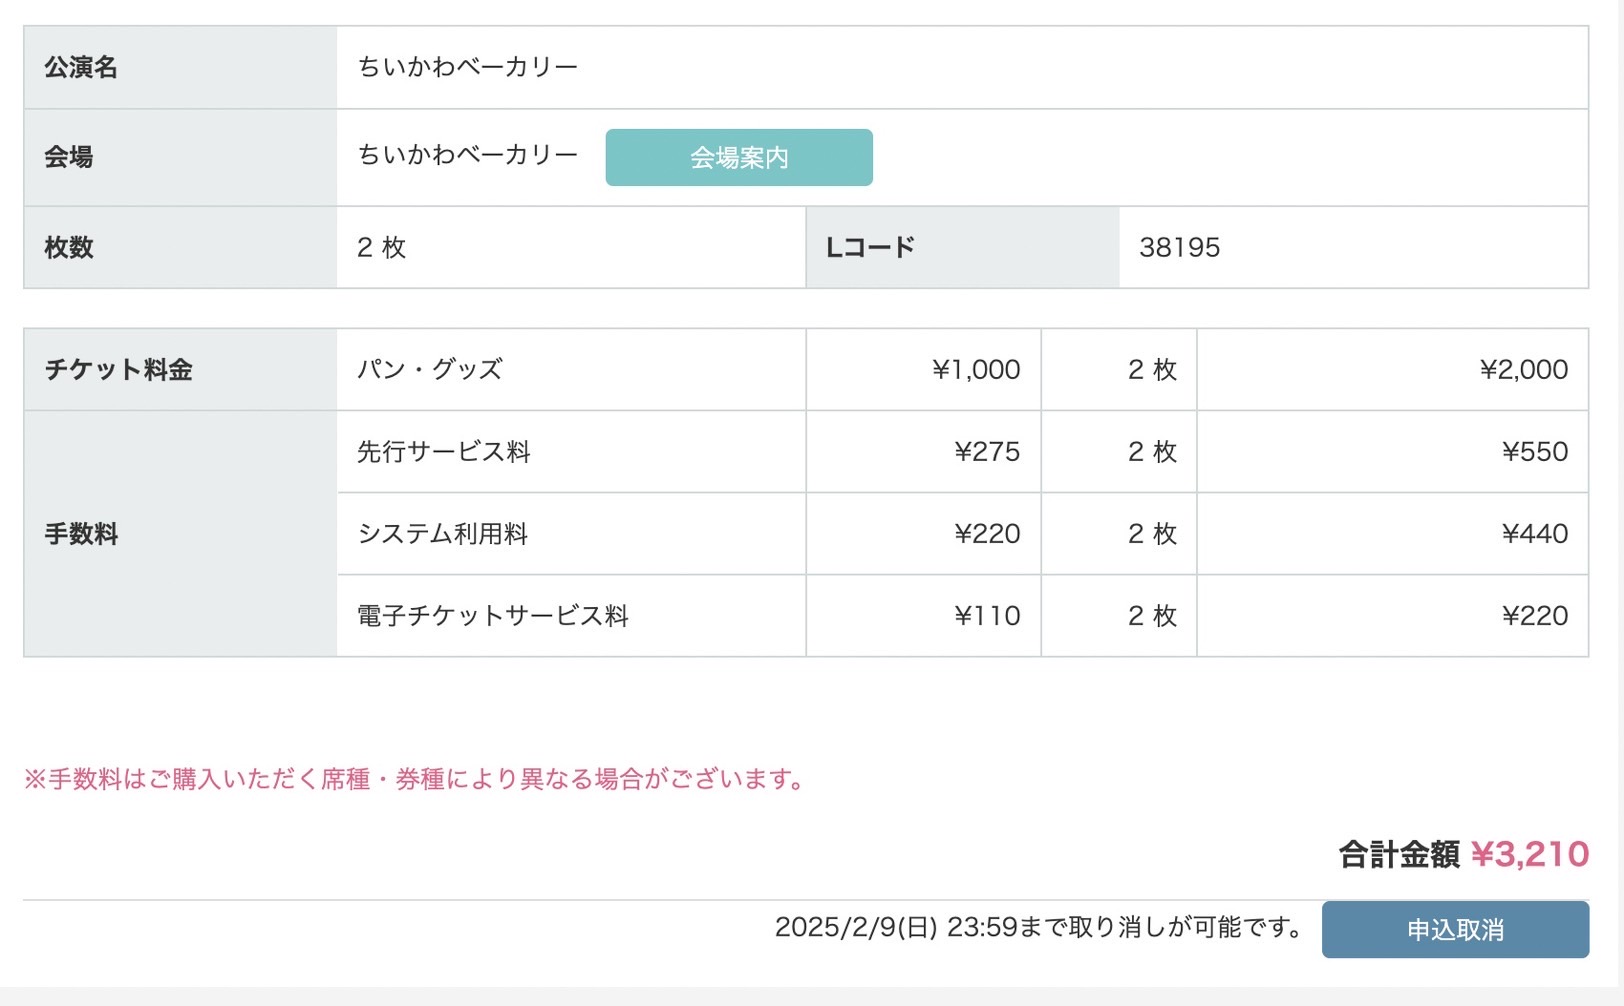1624x1006 pixels.
Task: Click the ¥2,000 ticket subtotal
Action: coord(1523,370)
